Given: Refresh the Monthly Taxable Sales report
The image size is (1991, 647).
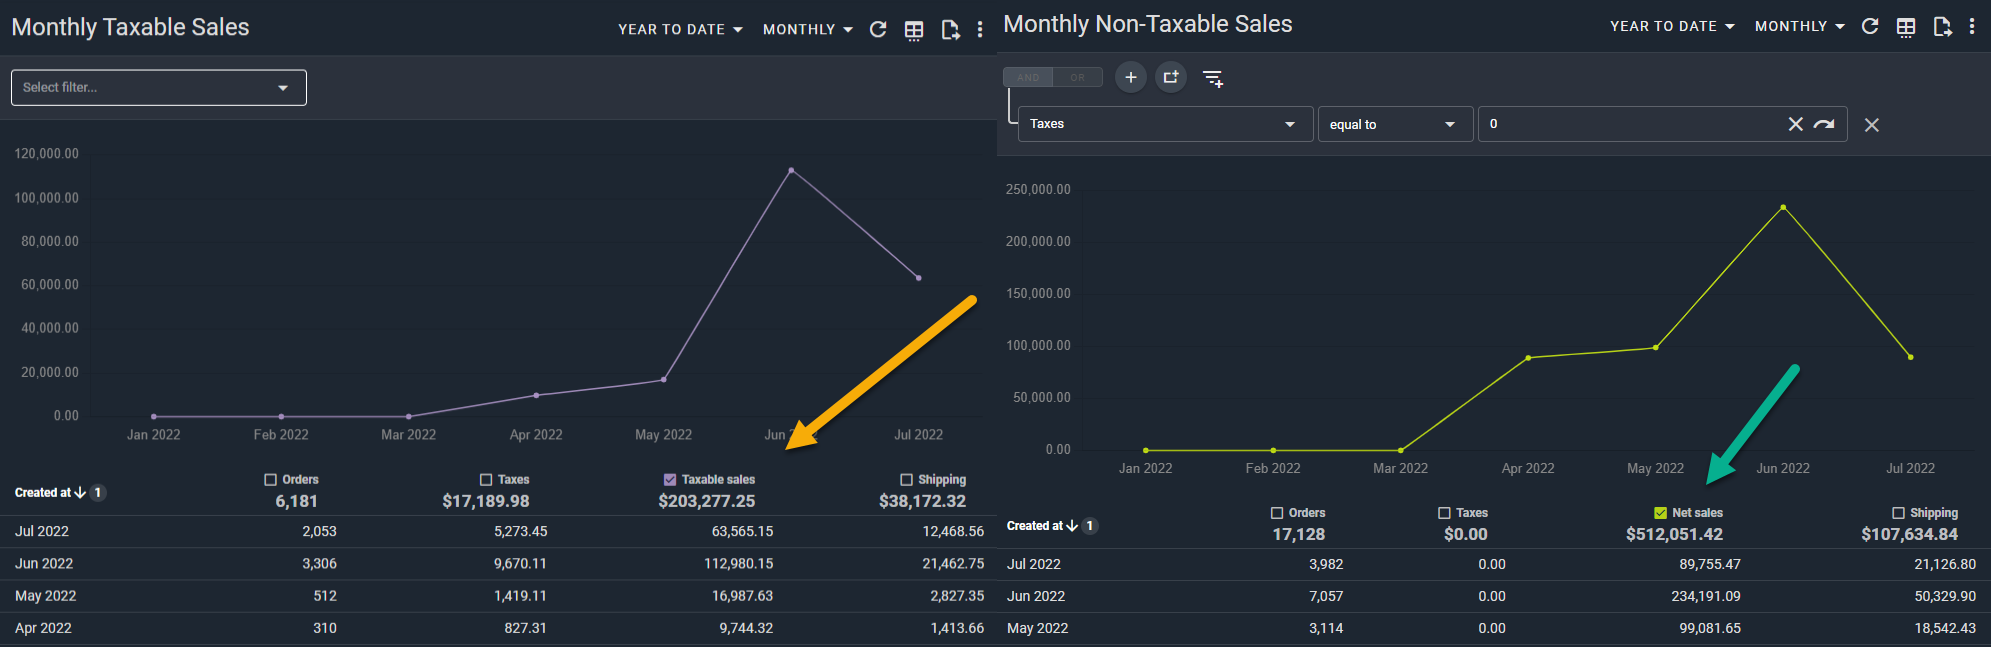Looking at the screenshot, I should click(x=878, y=30).
